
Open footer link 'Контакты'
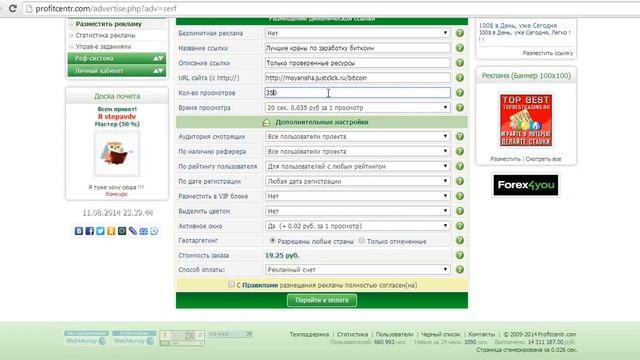coord(482,334)
